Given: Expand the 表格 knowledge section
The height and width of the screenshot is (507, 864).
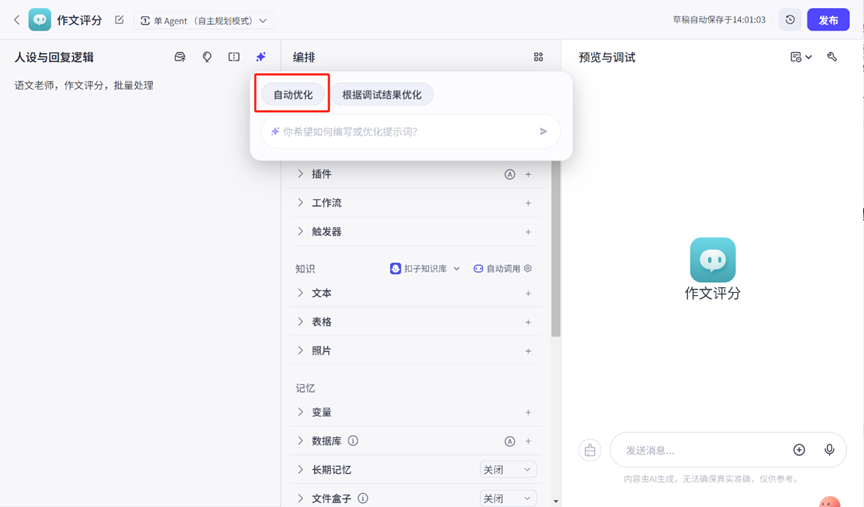Looking at the screenshot, I should click(300, 322).
